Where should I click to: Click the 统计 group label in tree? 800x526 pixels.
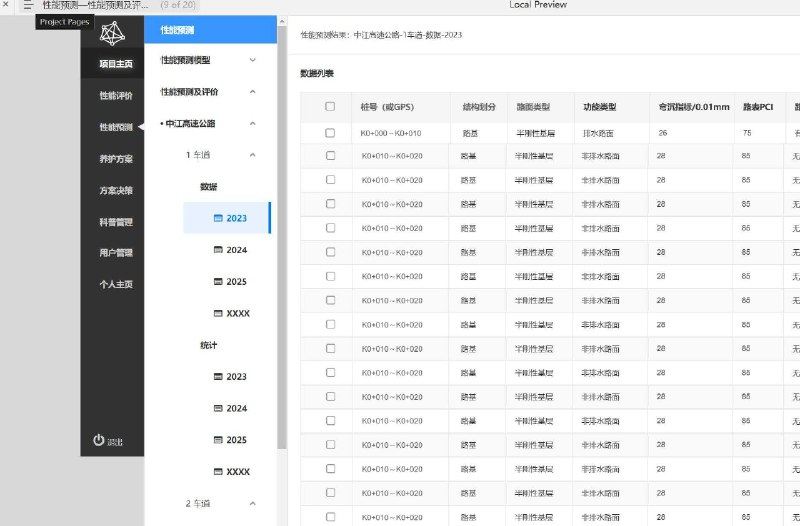click(x=209, y=345)
